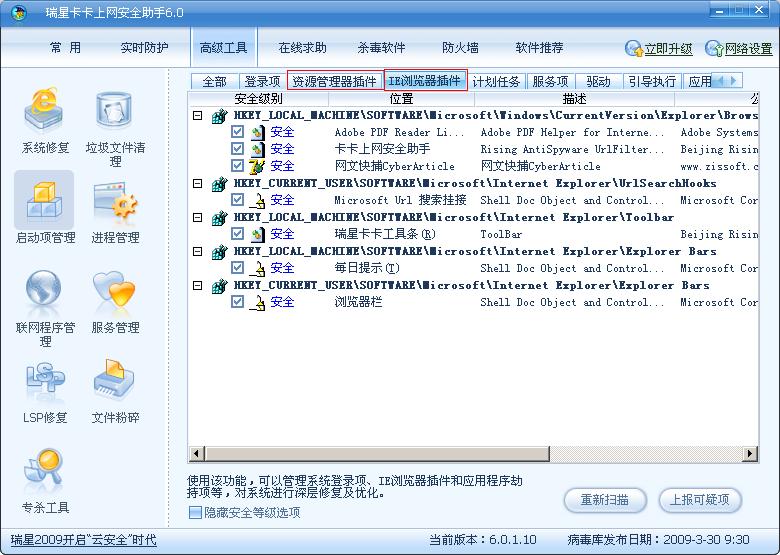The image size is (780, 555).
Task: Open the 进程管理 gear icon
Action: coord(115,202)
